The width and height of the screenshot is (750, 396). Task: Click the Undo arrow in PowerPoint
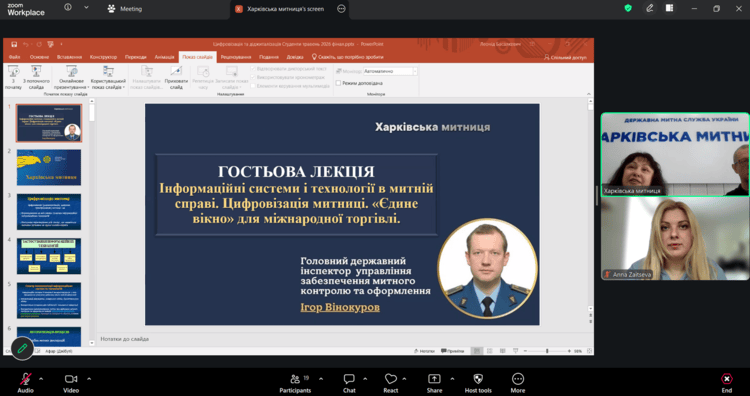pyautogui.click(x=27, y=44)
